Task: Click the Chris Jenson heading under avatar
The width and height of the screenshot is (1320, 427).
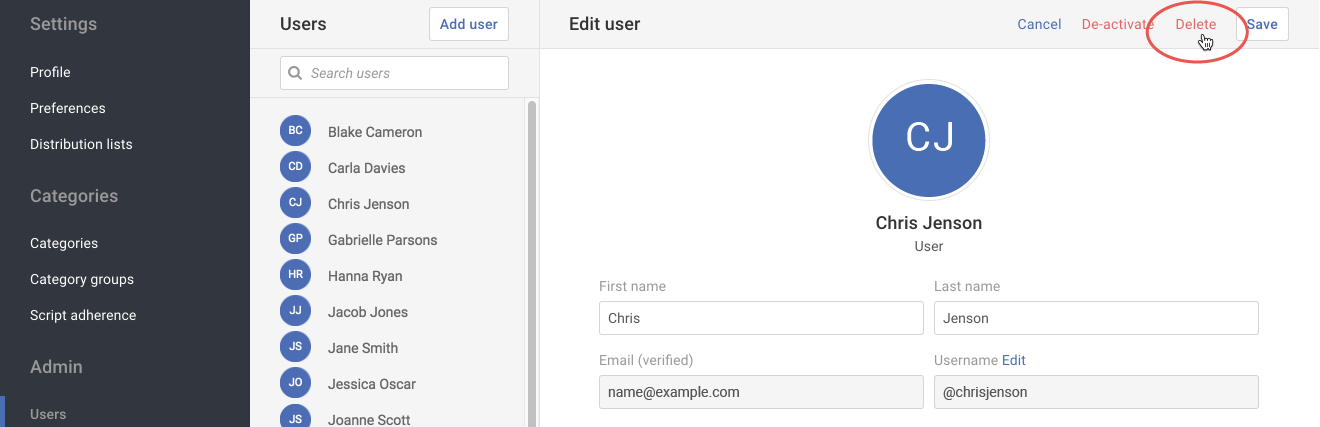Action: coord(929,223)
